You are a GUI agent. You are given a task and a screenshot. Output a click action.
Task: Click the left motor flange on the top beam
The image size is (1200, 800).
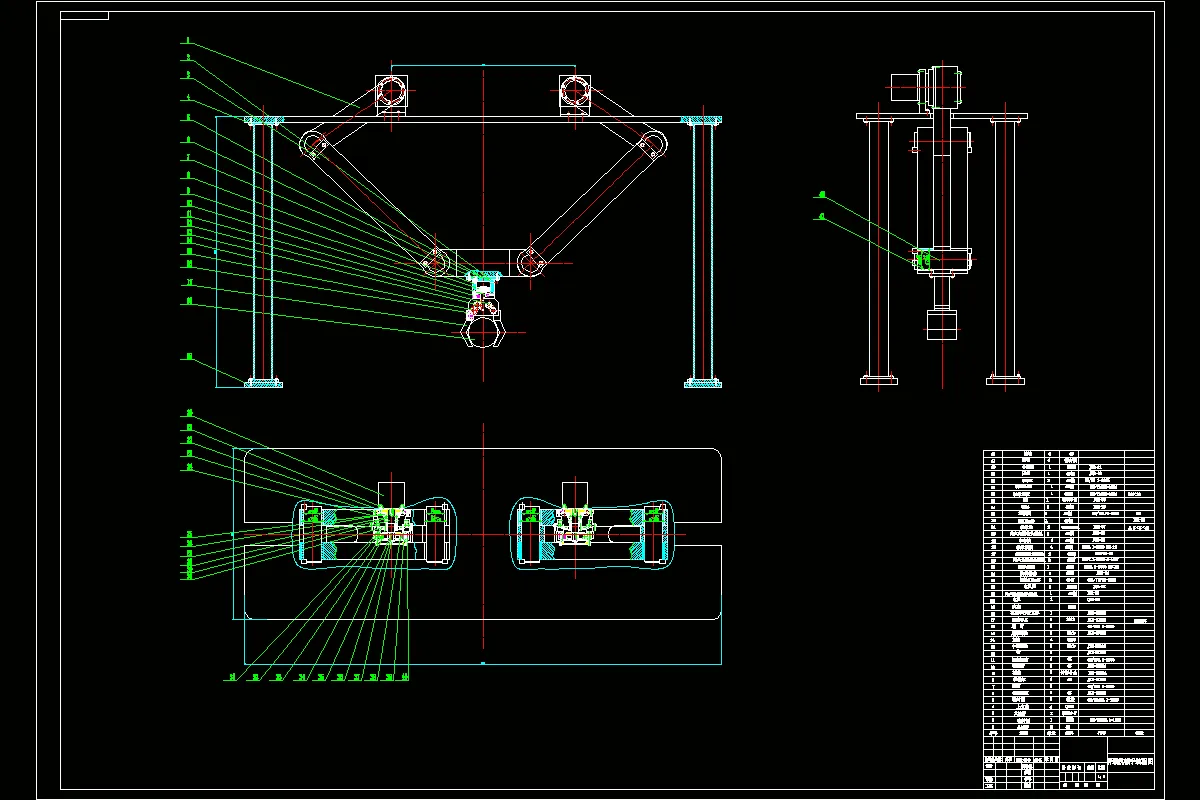(x=392, y=93)
